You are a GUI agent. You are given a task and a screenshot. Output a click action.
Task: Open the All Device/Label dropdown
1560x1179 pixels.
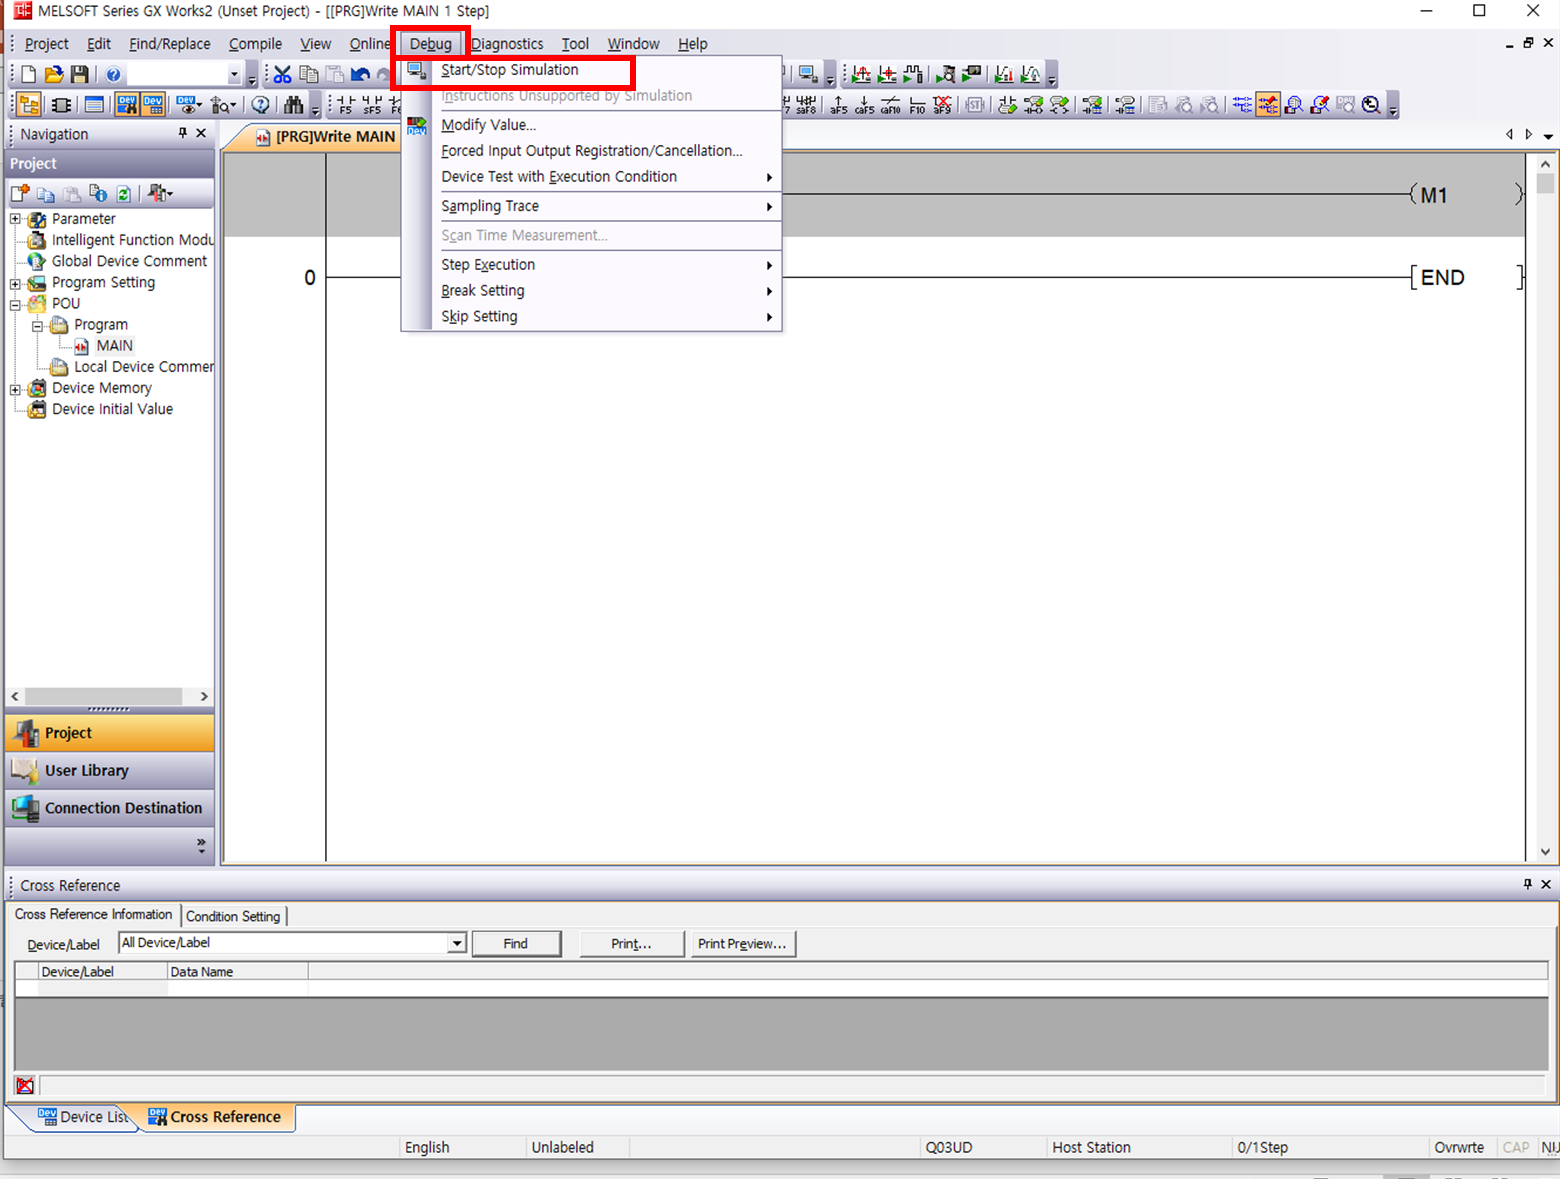457,943
